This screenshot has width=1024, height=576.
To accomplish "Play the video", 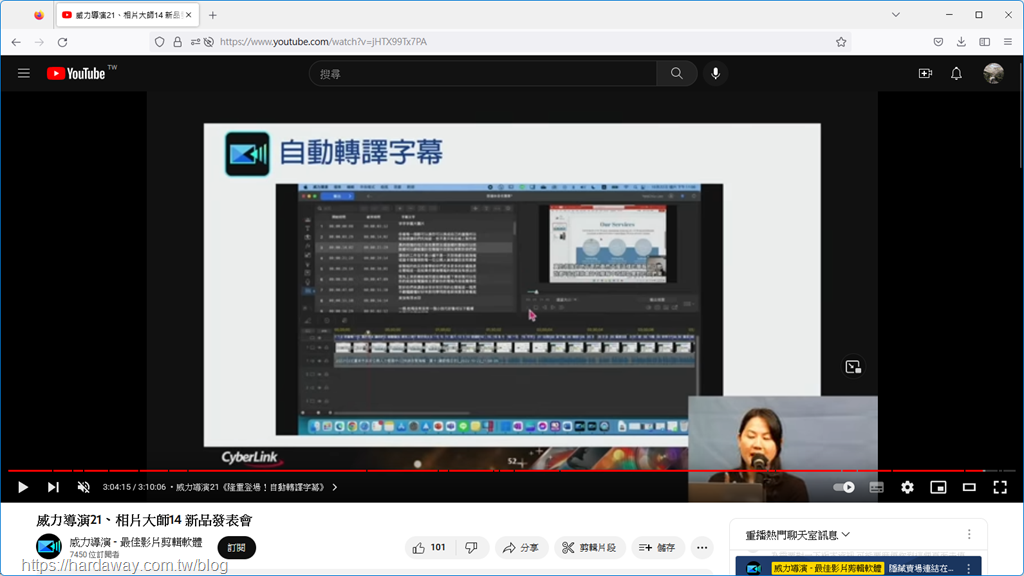I will (x=23, y=487).
